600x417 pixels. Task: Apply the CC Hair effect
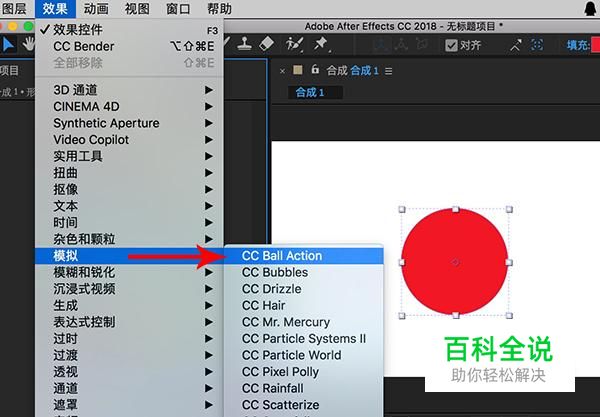303,305
